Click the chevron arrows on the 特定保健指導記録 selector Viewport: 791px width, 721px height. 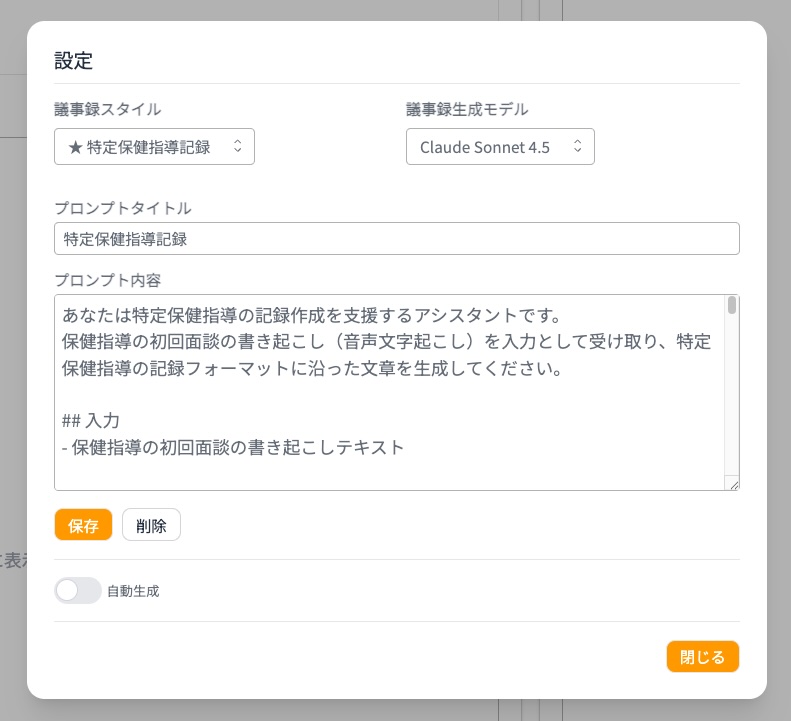pyautogui.click(x=237, y=147)
